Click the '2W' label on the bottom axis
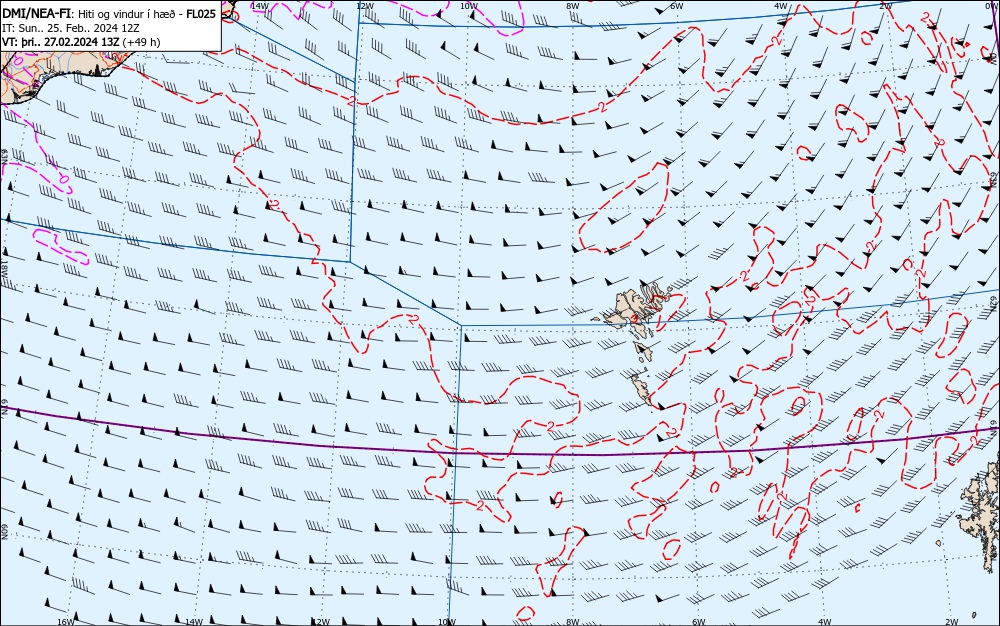This screenshot has height=626, width=1000. coord(952,622)
